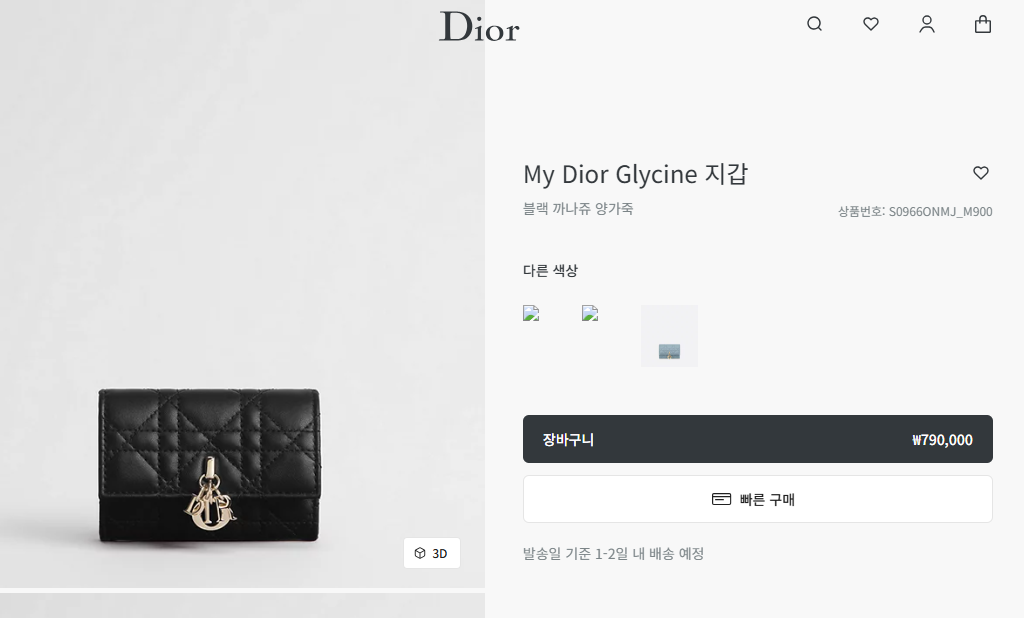Open the search magnifier icon
This screenshot has width=1024, height=618.
tap(814, 24)
